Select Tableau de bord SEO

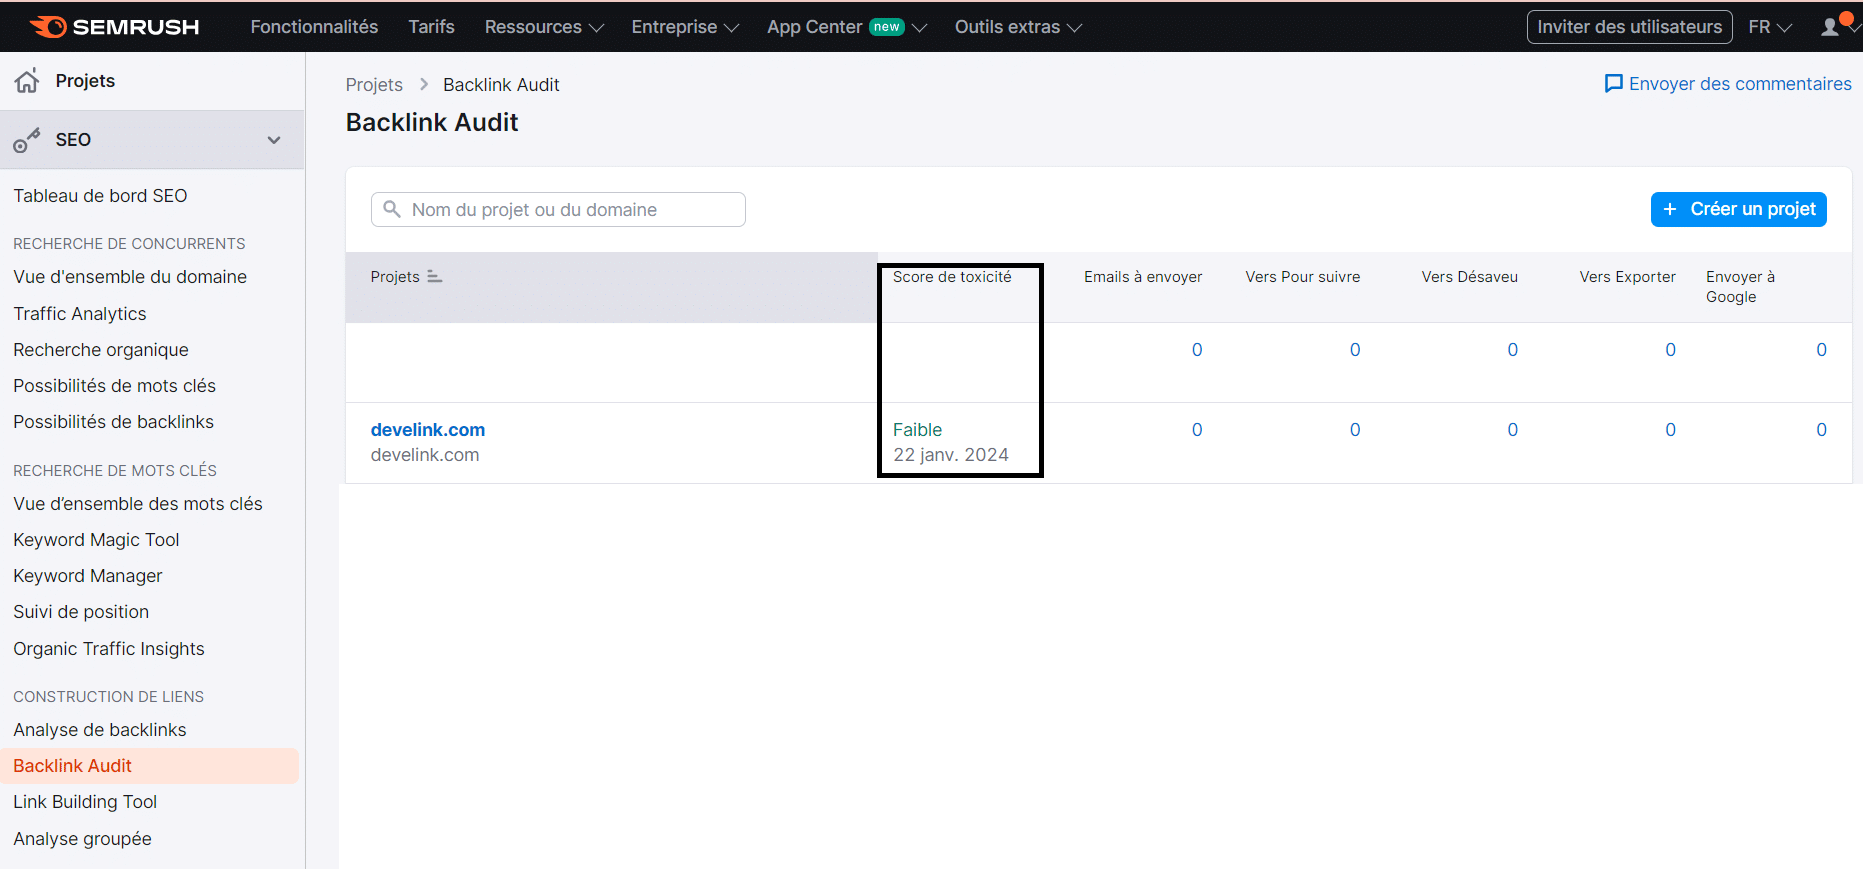pyautogui.click(x=100, y=196)
